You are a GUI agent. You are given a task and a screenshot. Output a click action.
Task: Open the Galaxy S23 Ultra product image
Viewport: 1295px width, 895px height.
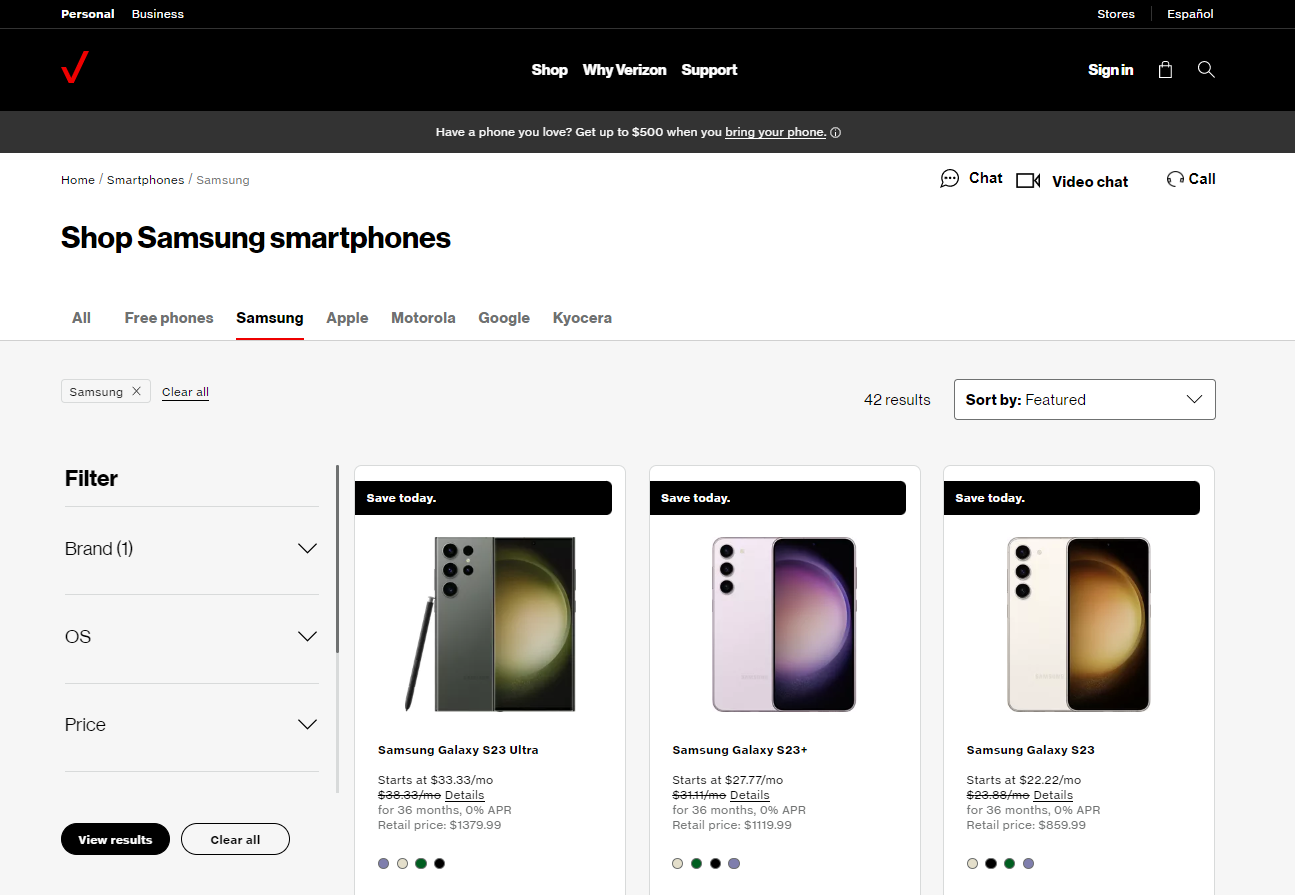(490, 624)
